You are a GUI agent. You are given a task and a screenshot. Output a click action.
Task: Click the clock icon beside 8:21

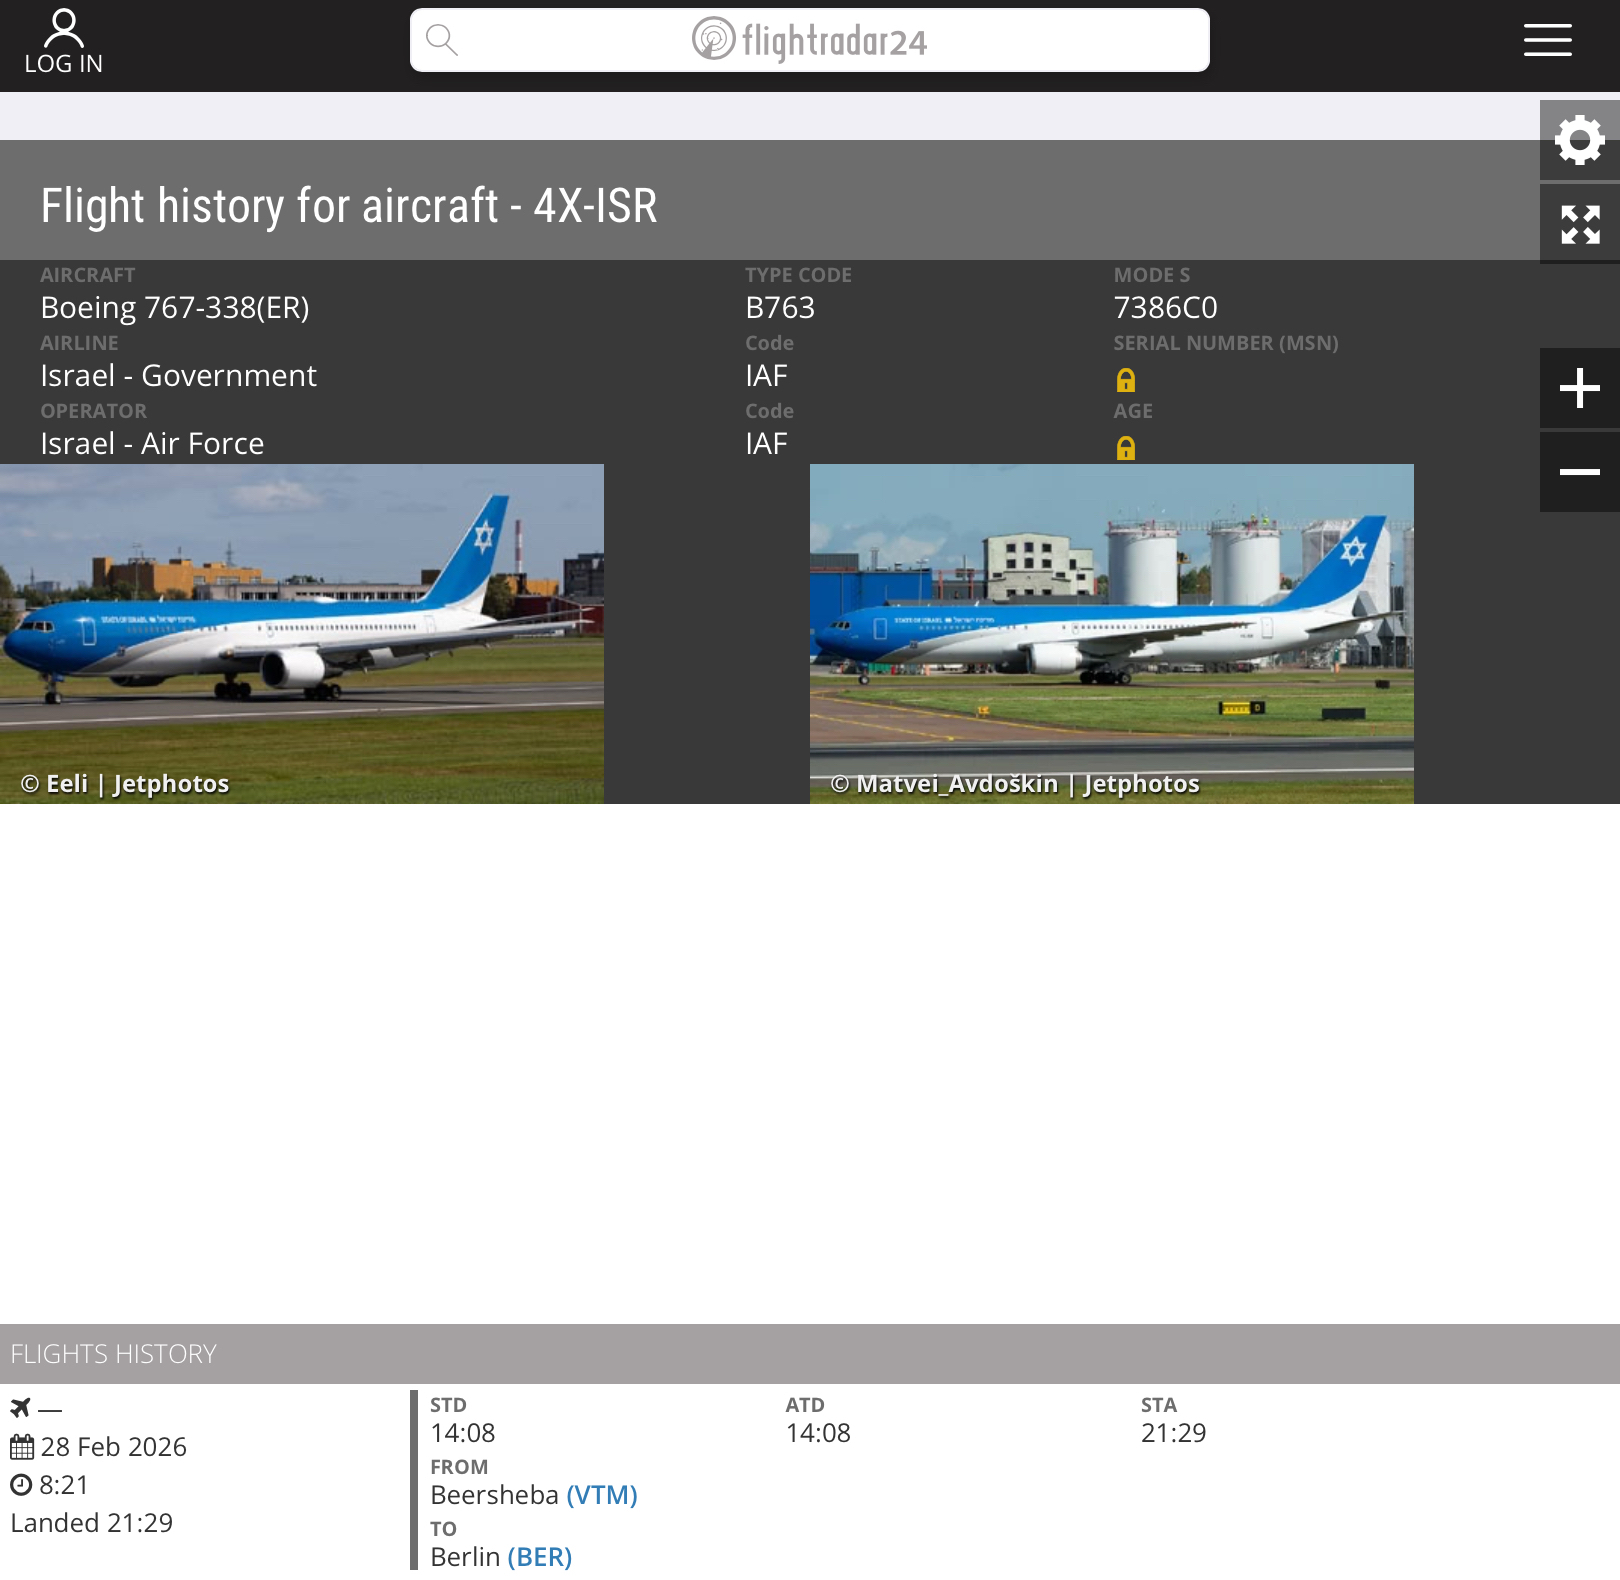click(21, 1485)
